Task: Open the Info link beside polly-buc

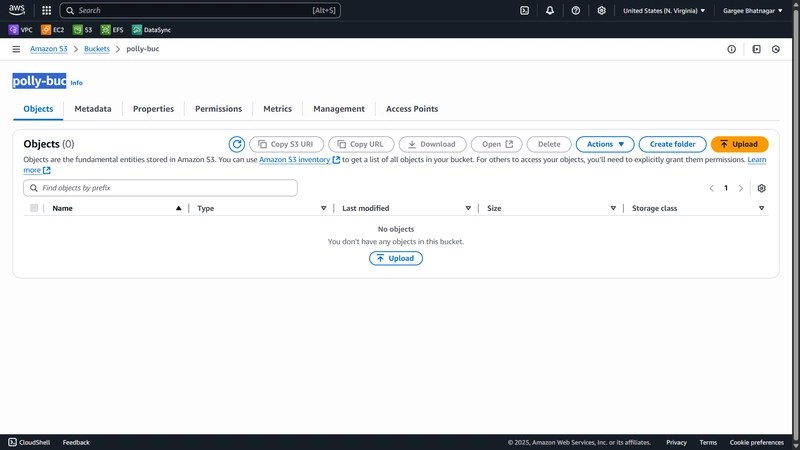Action: pyautogui.click(x=77, y=83)
